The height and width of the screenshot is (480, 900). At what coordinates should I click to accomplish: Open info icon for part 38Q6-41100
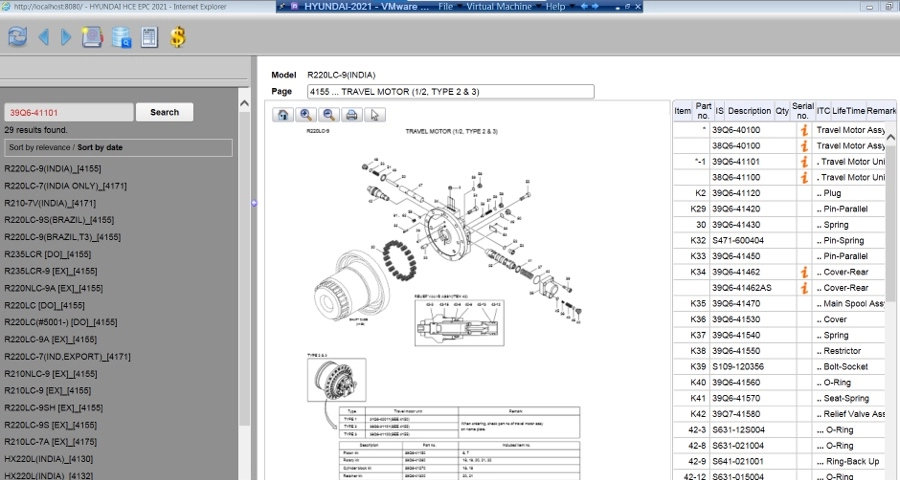coord(804,177)
